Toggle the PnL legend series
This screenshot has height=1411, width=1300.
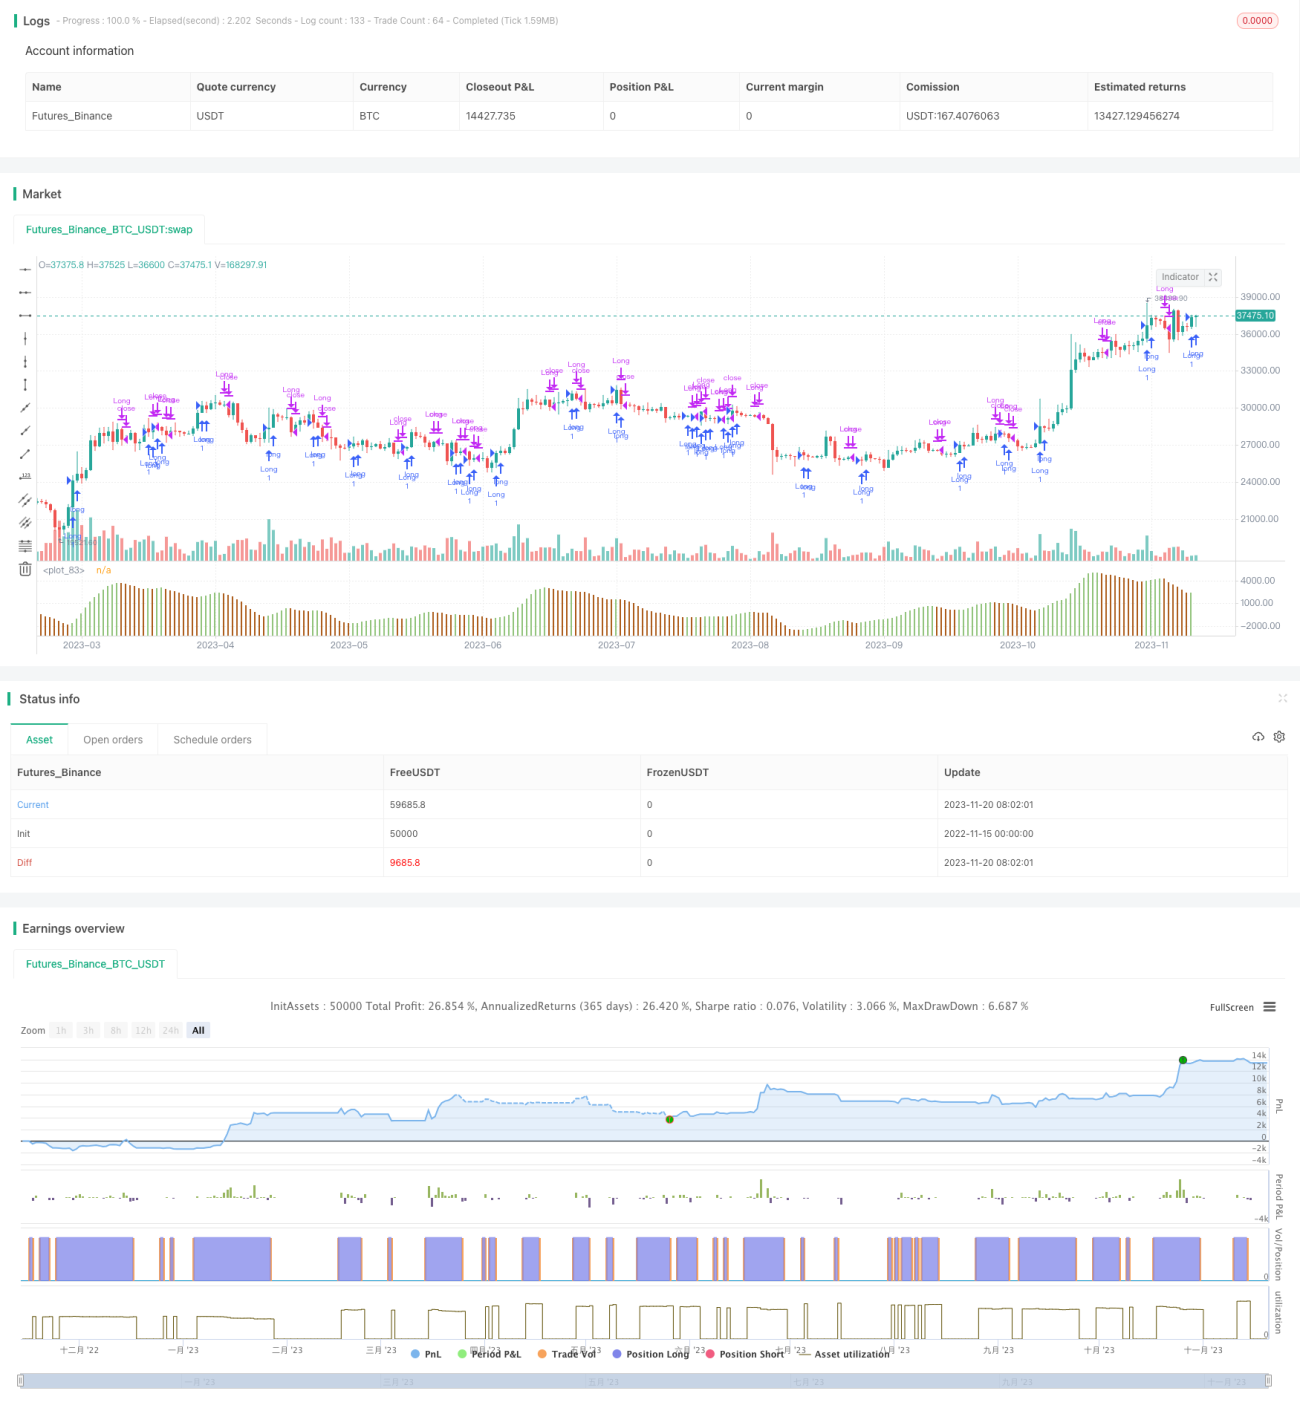[x=426, y=1354]
